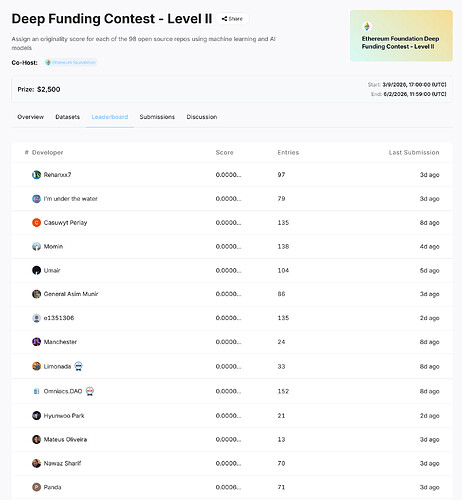Click the Ethereum logo in contest banner
Image resolution: width=462 pixels, height=500 pixels.
[x=367, y=26]
